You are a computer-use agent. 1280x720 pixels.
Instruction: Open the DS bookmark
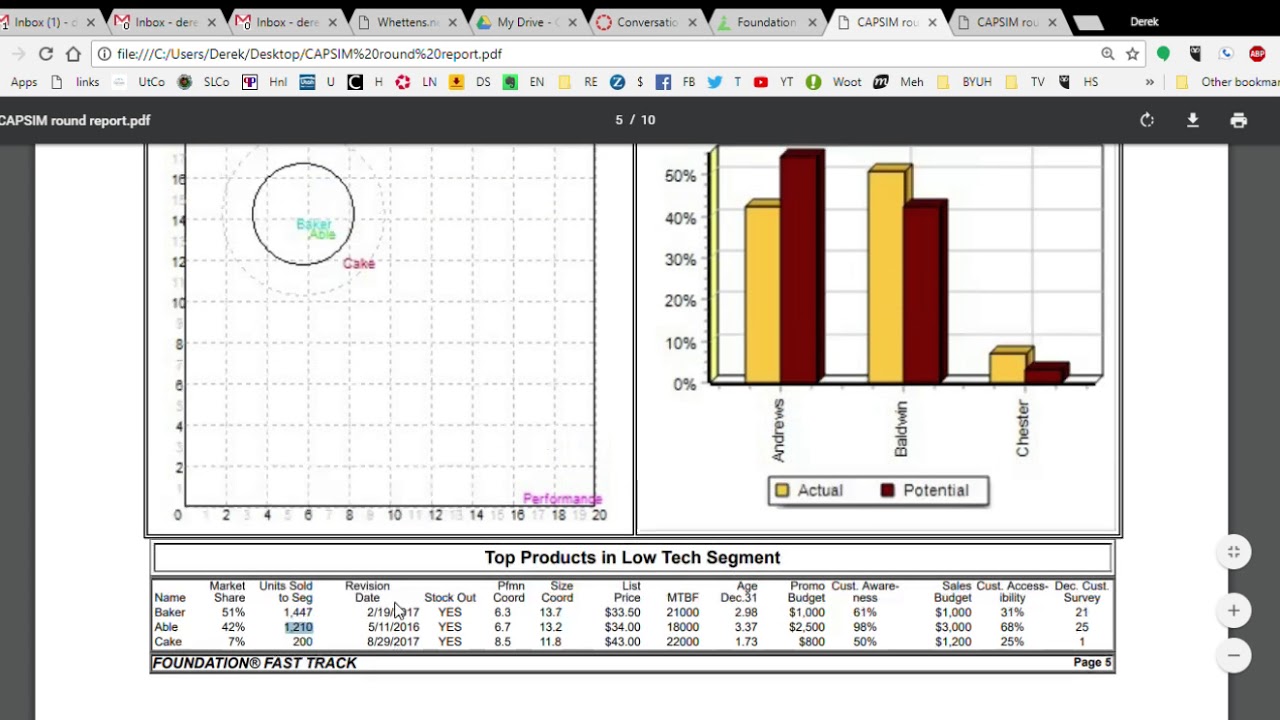point(470,82)
